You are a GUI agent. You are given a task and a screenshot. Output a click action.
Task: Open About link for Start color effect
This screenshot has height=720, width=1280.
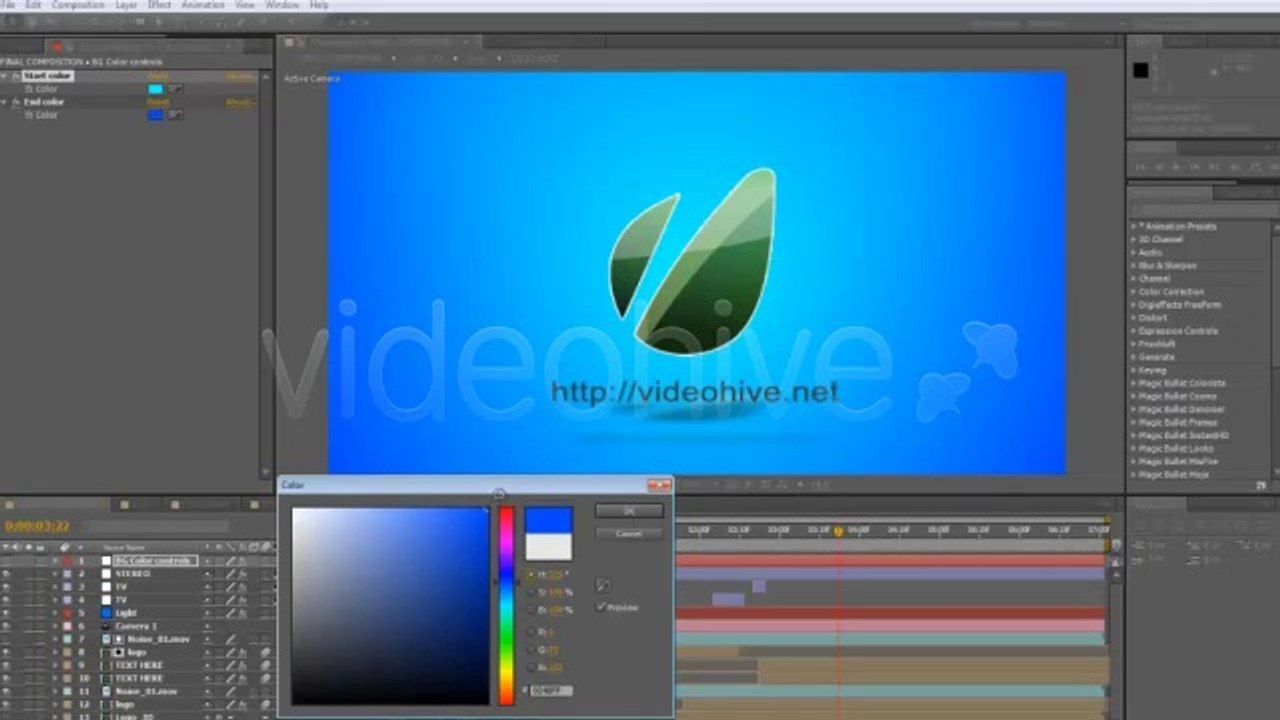(x=240, y=76)
